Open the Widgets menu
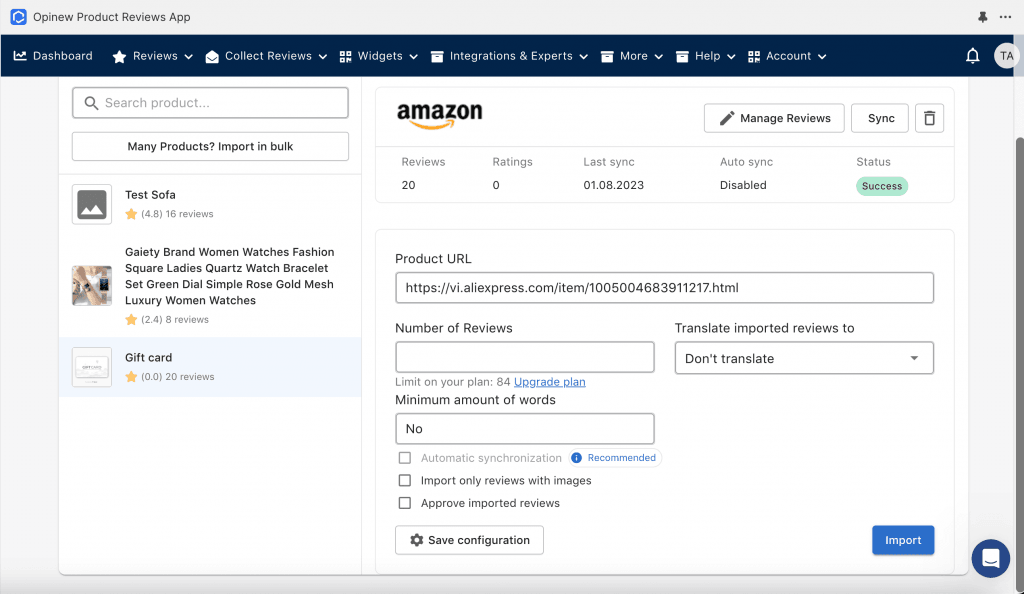 point(379,56)
